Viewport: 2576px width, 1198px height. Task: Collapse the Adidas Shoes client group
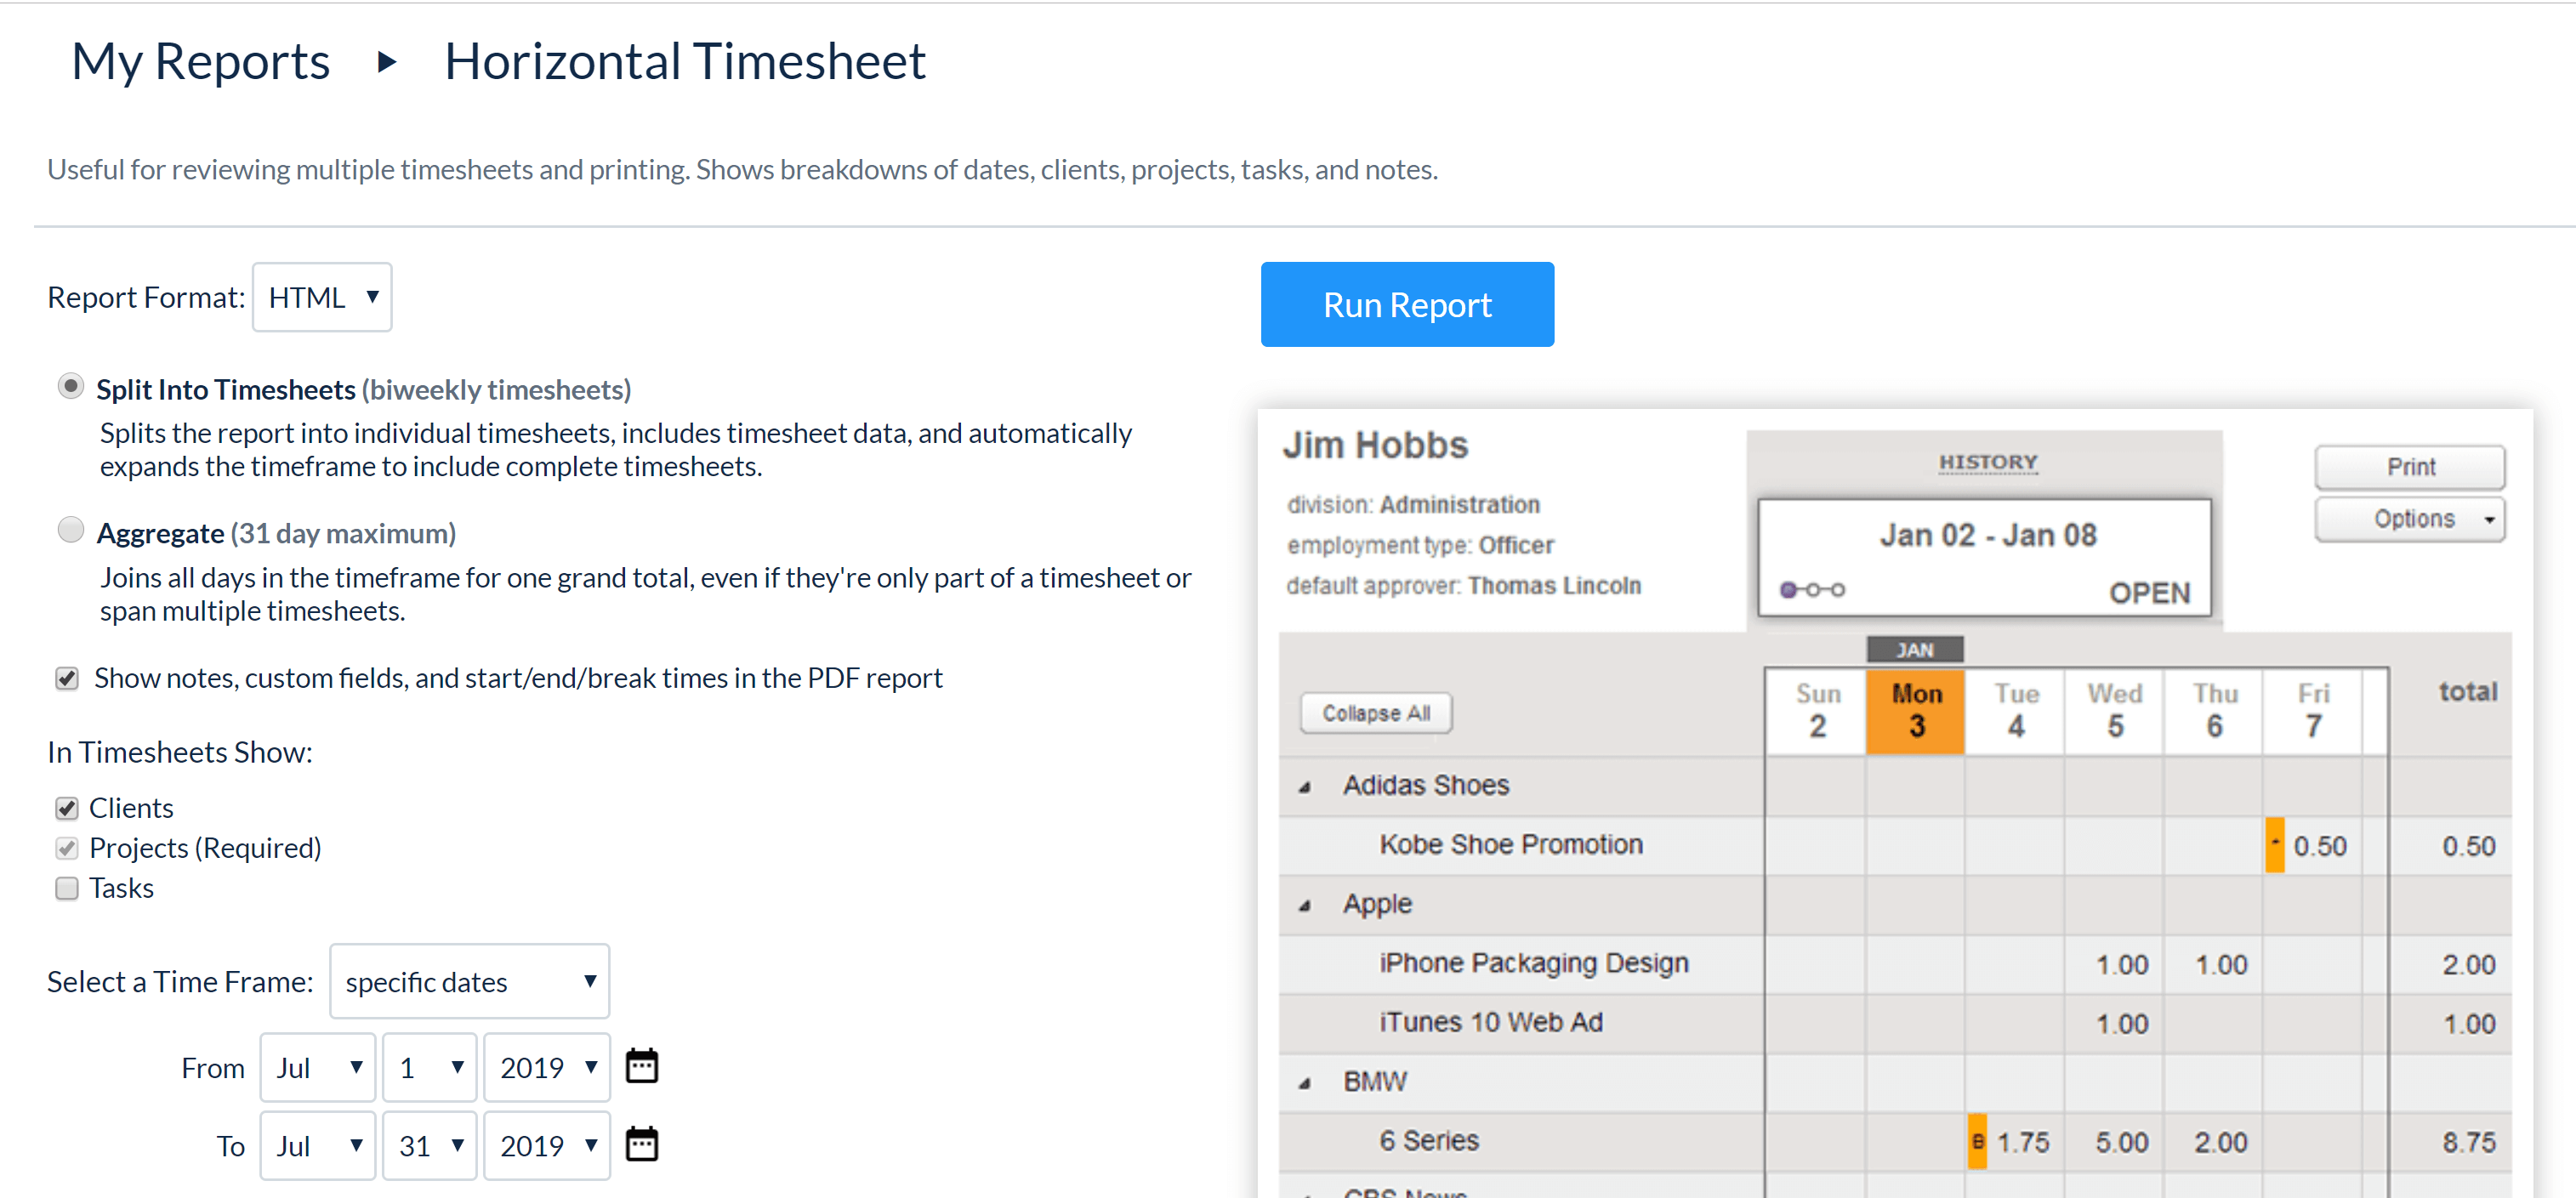click(x=1303, y=786)
